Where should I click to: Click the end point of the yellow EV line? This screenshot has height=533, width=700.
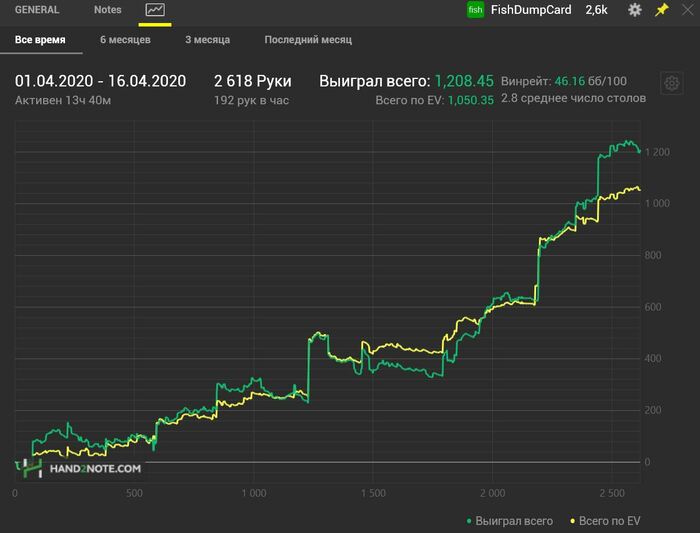(x=639, y=189)
